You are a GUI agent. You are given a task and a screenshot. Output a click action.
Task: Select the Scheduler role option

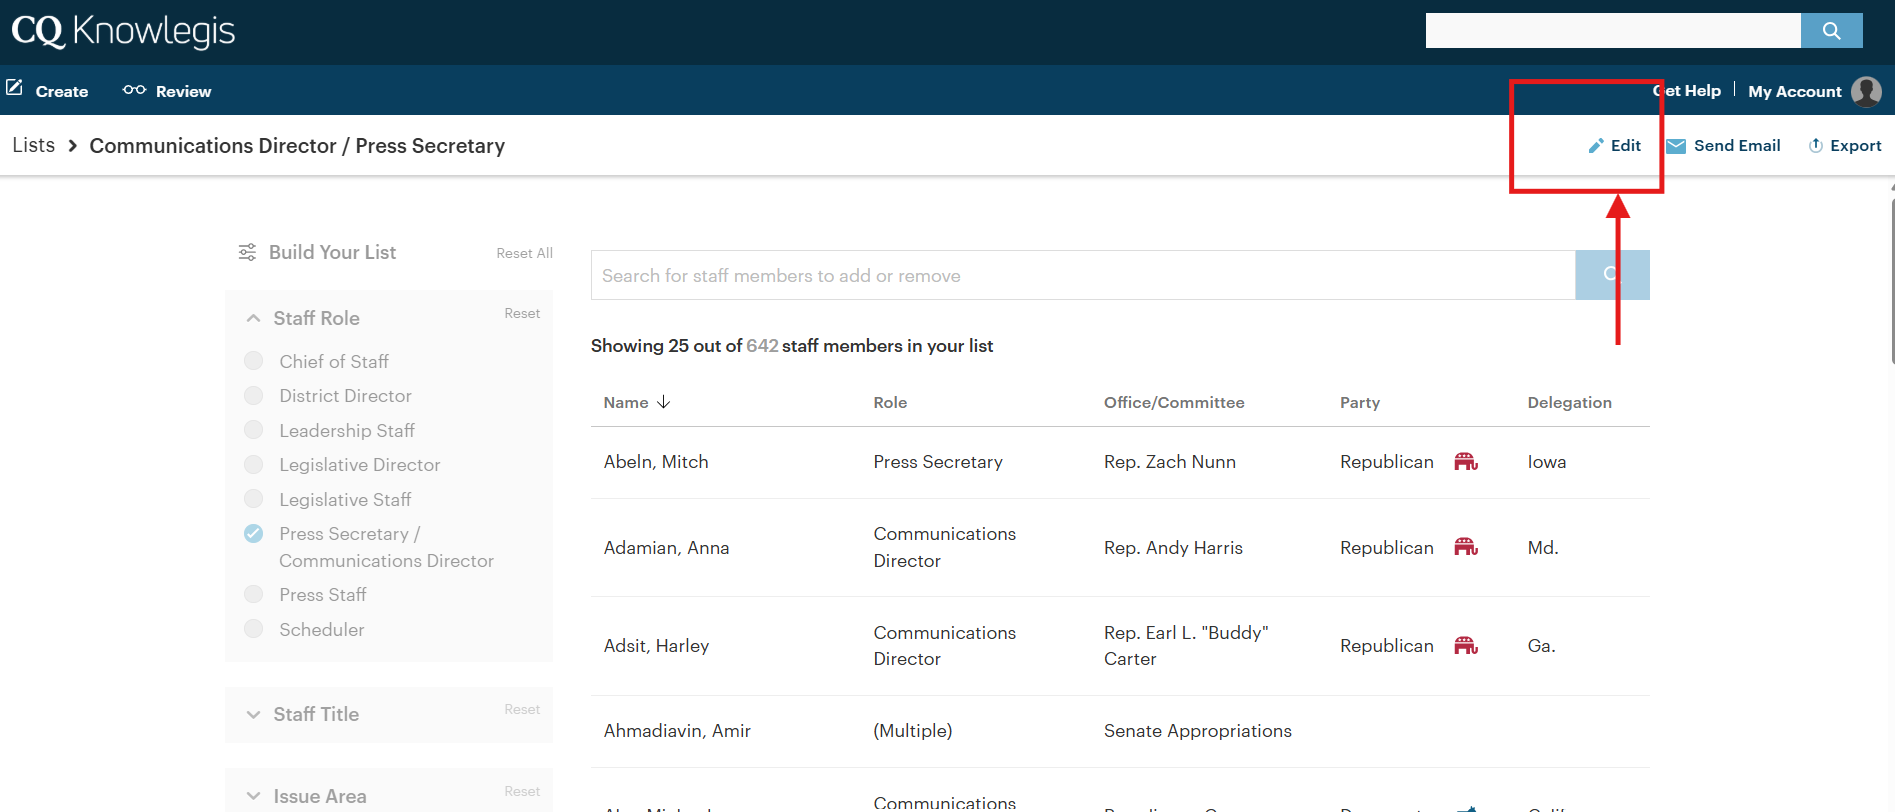coord(254,629)
